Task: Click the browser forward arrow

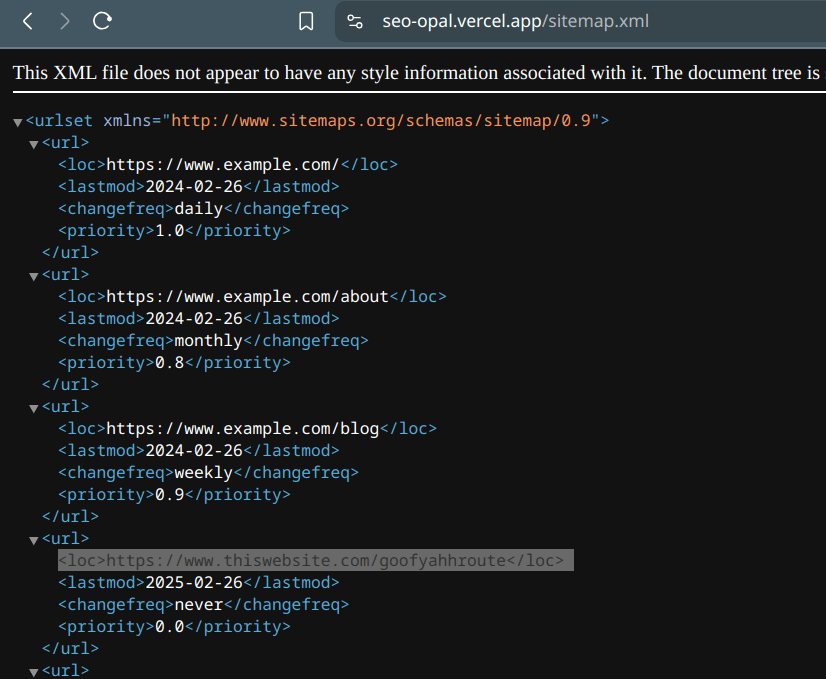Action: (x=64, y=21)
